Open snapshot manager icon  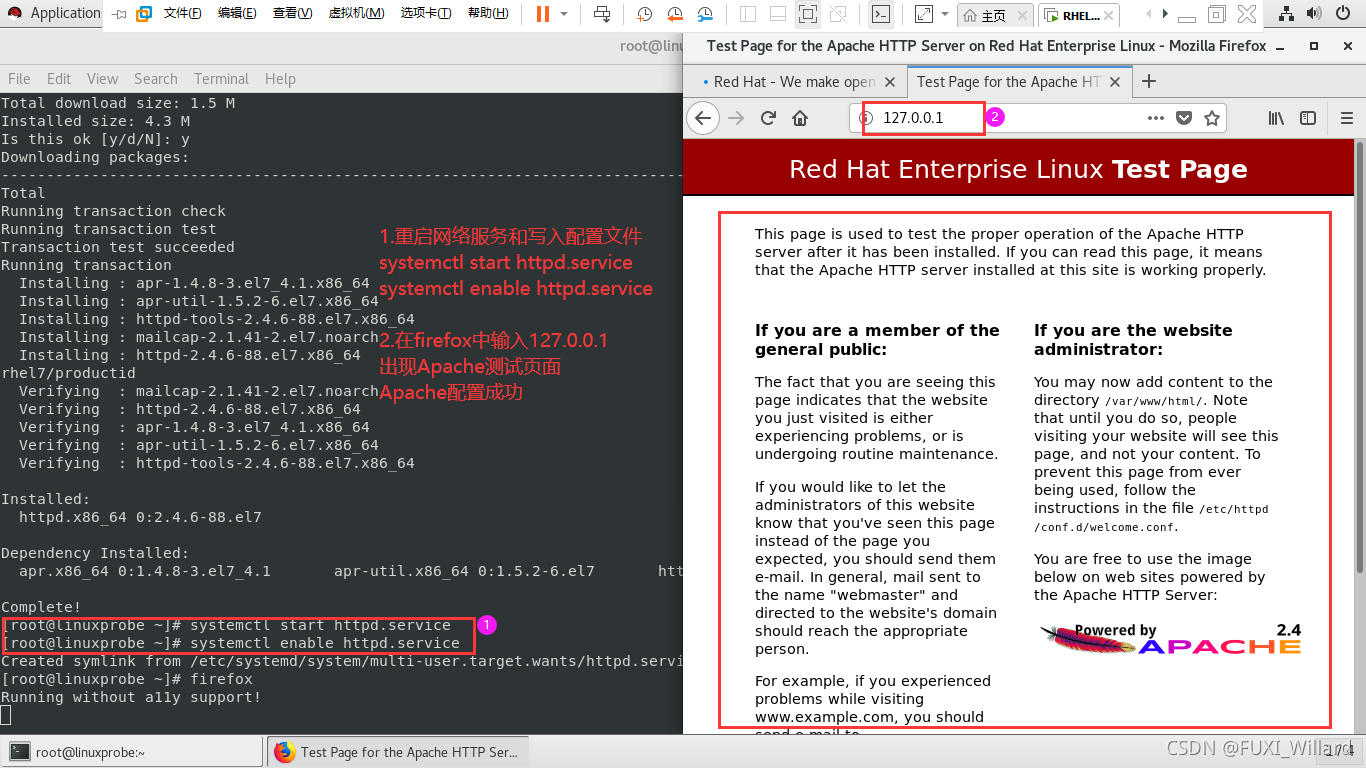pos(705,14)
